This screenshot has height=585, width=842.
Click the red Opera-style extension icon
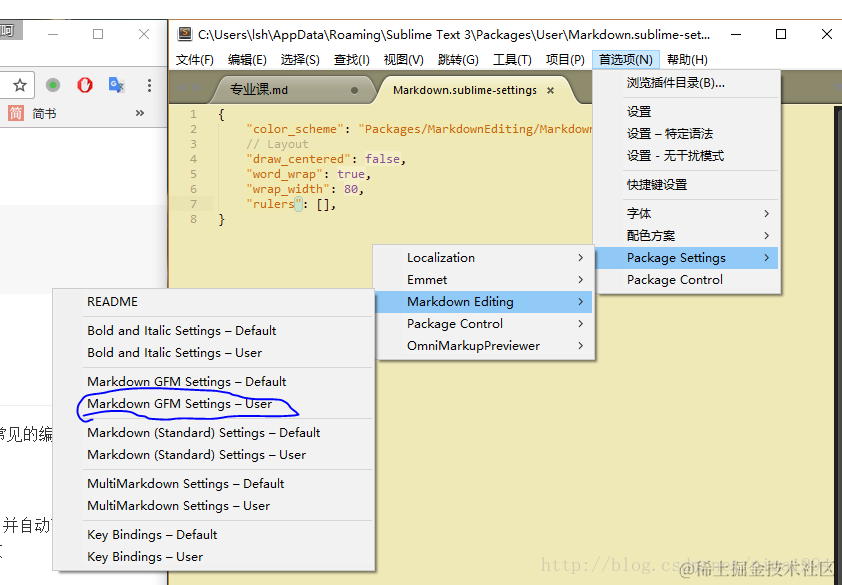[x=85, y=85]
